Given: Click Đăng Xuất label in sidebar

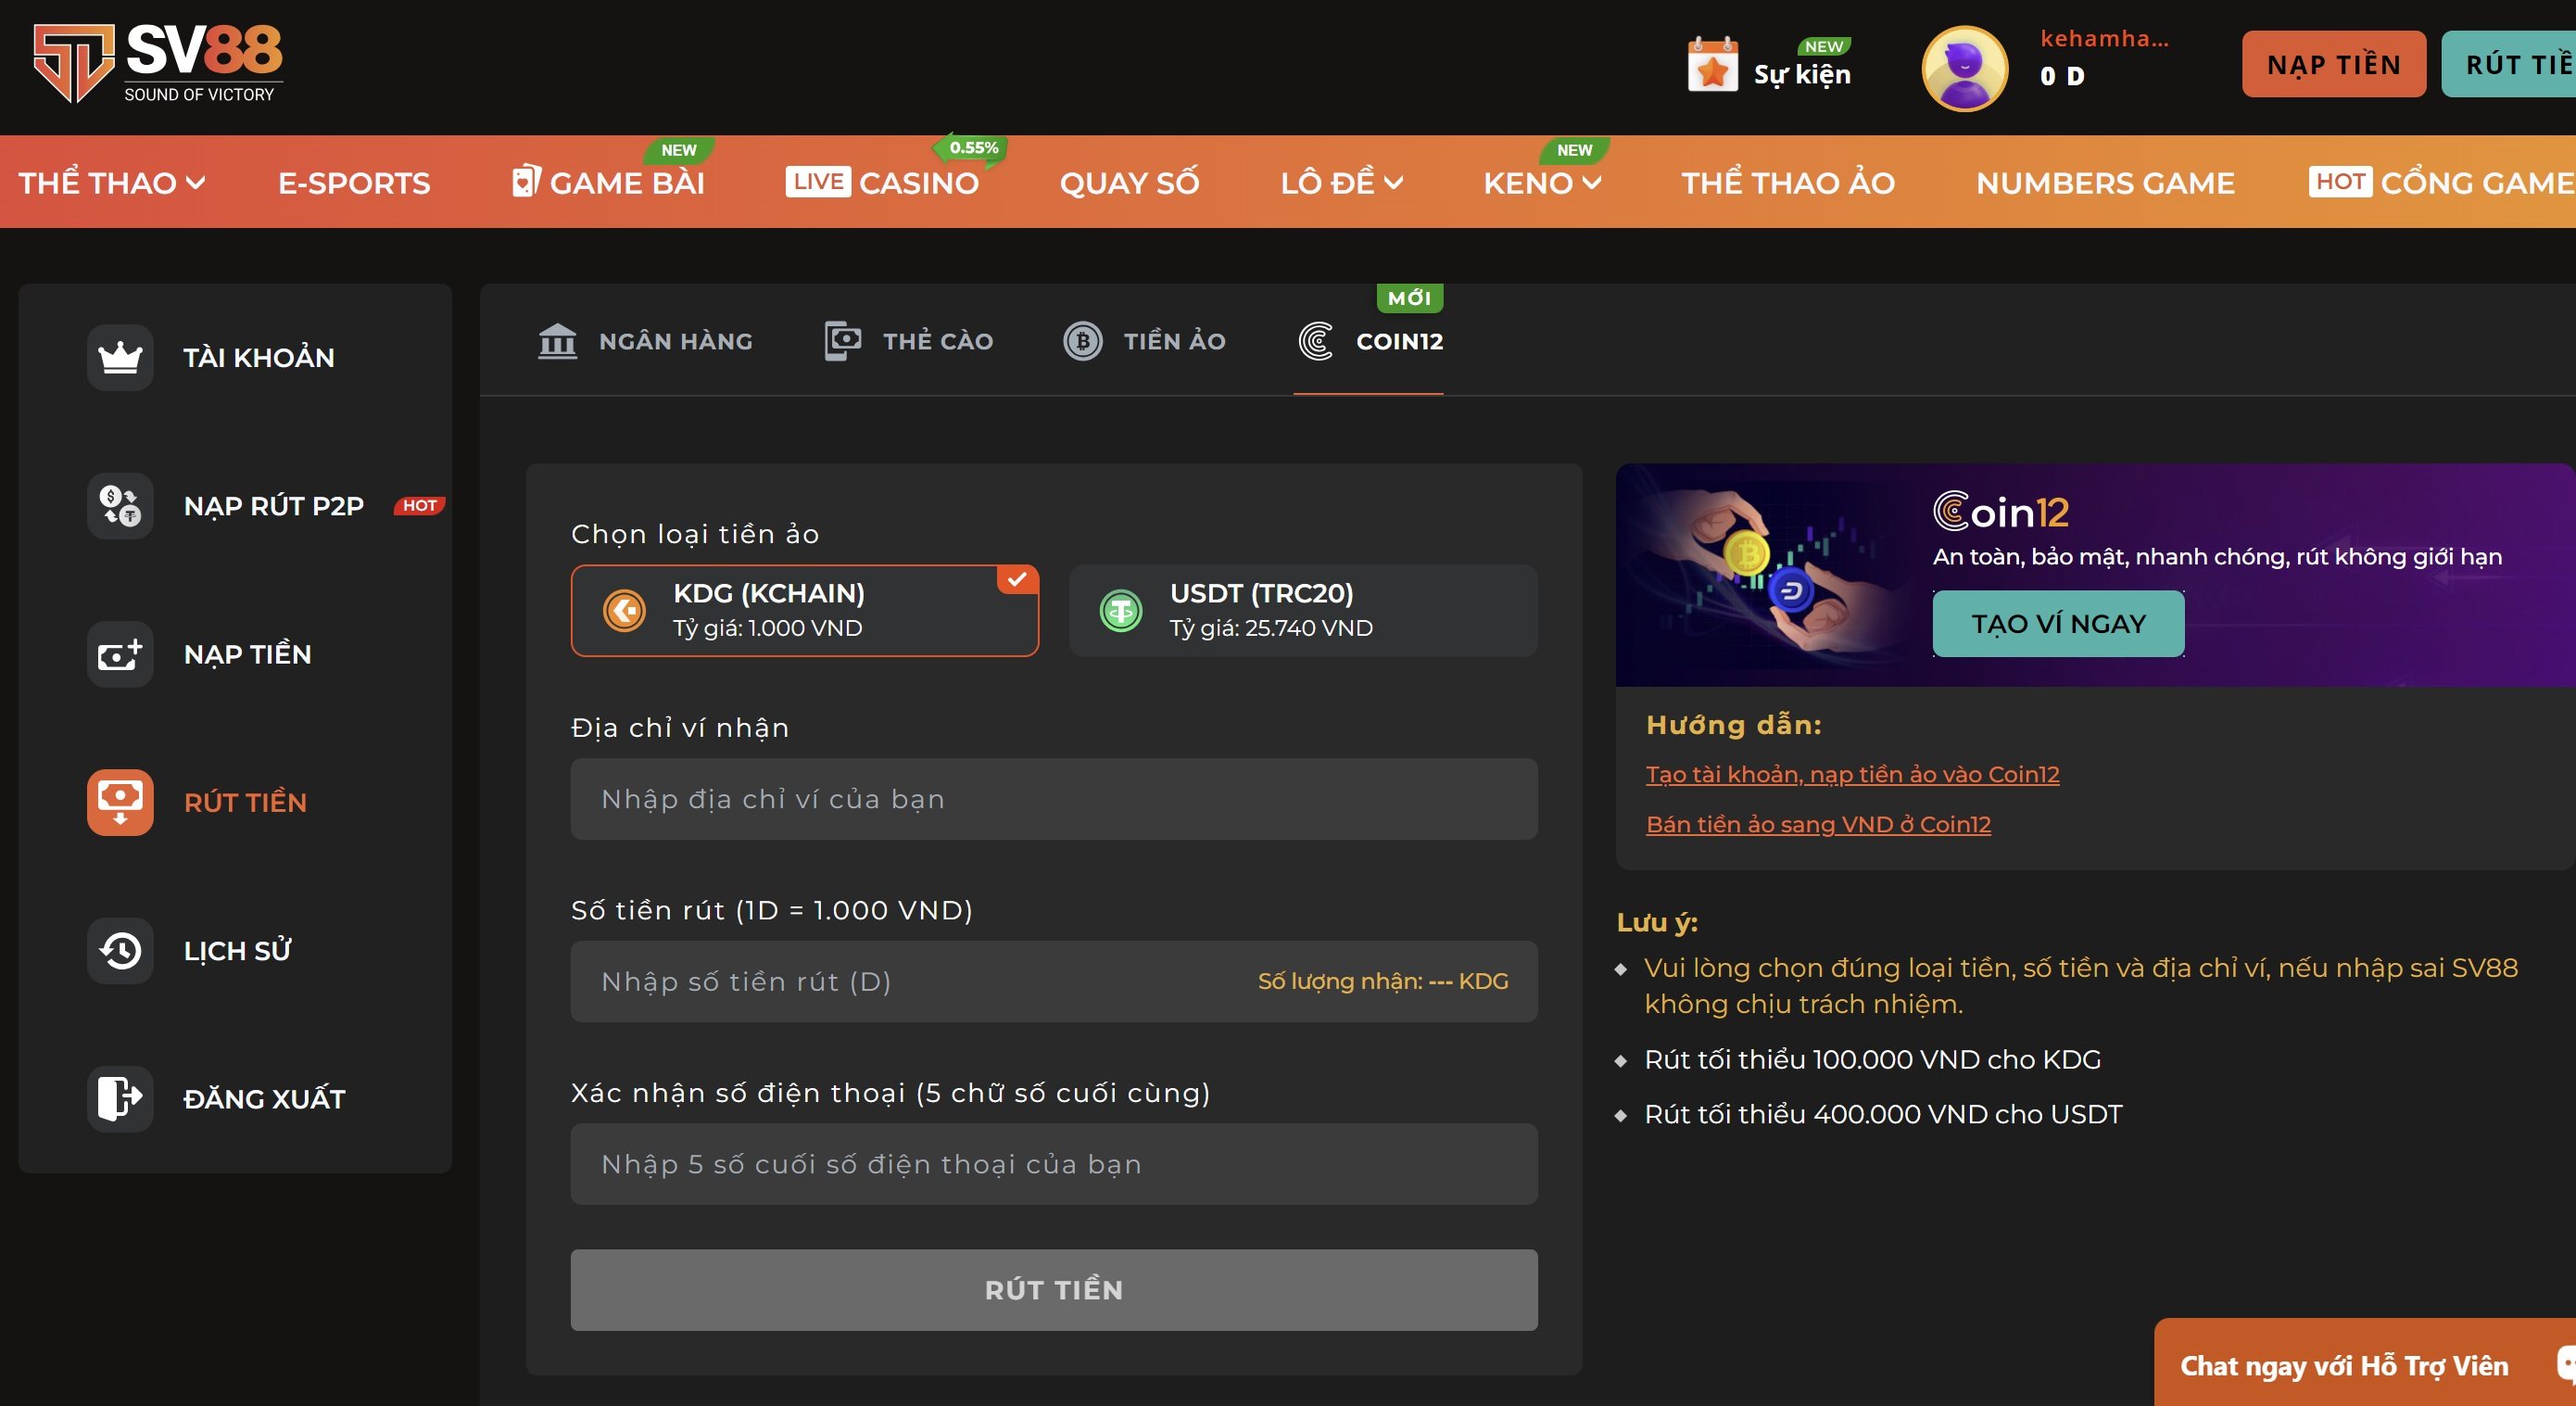Looking at the screenshot, I should 264,1098.
